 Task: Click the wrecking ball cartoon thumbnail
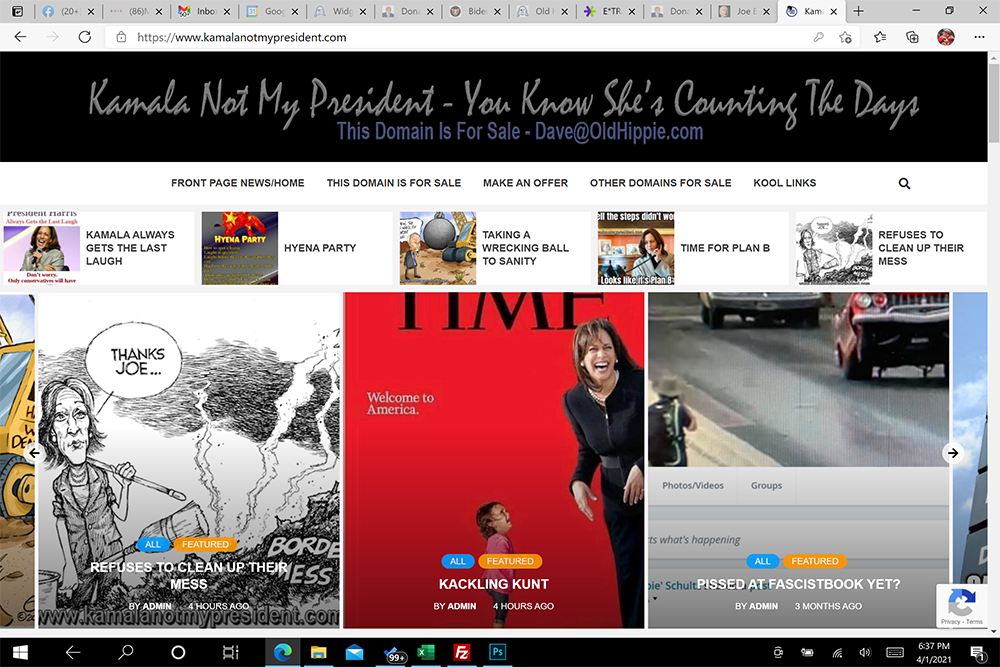pyautogui.click(x=438, y=248)
